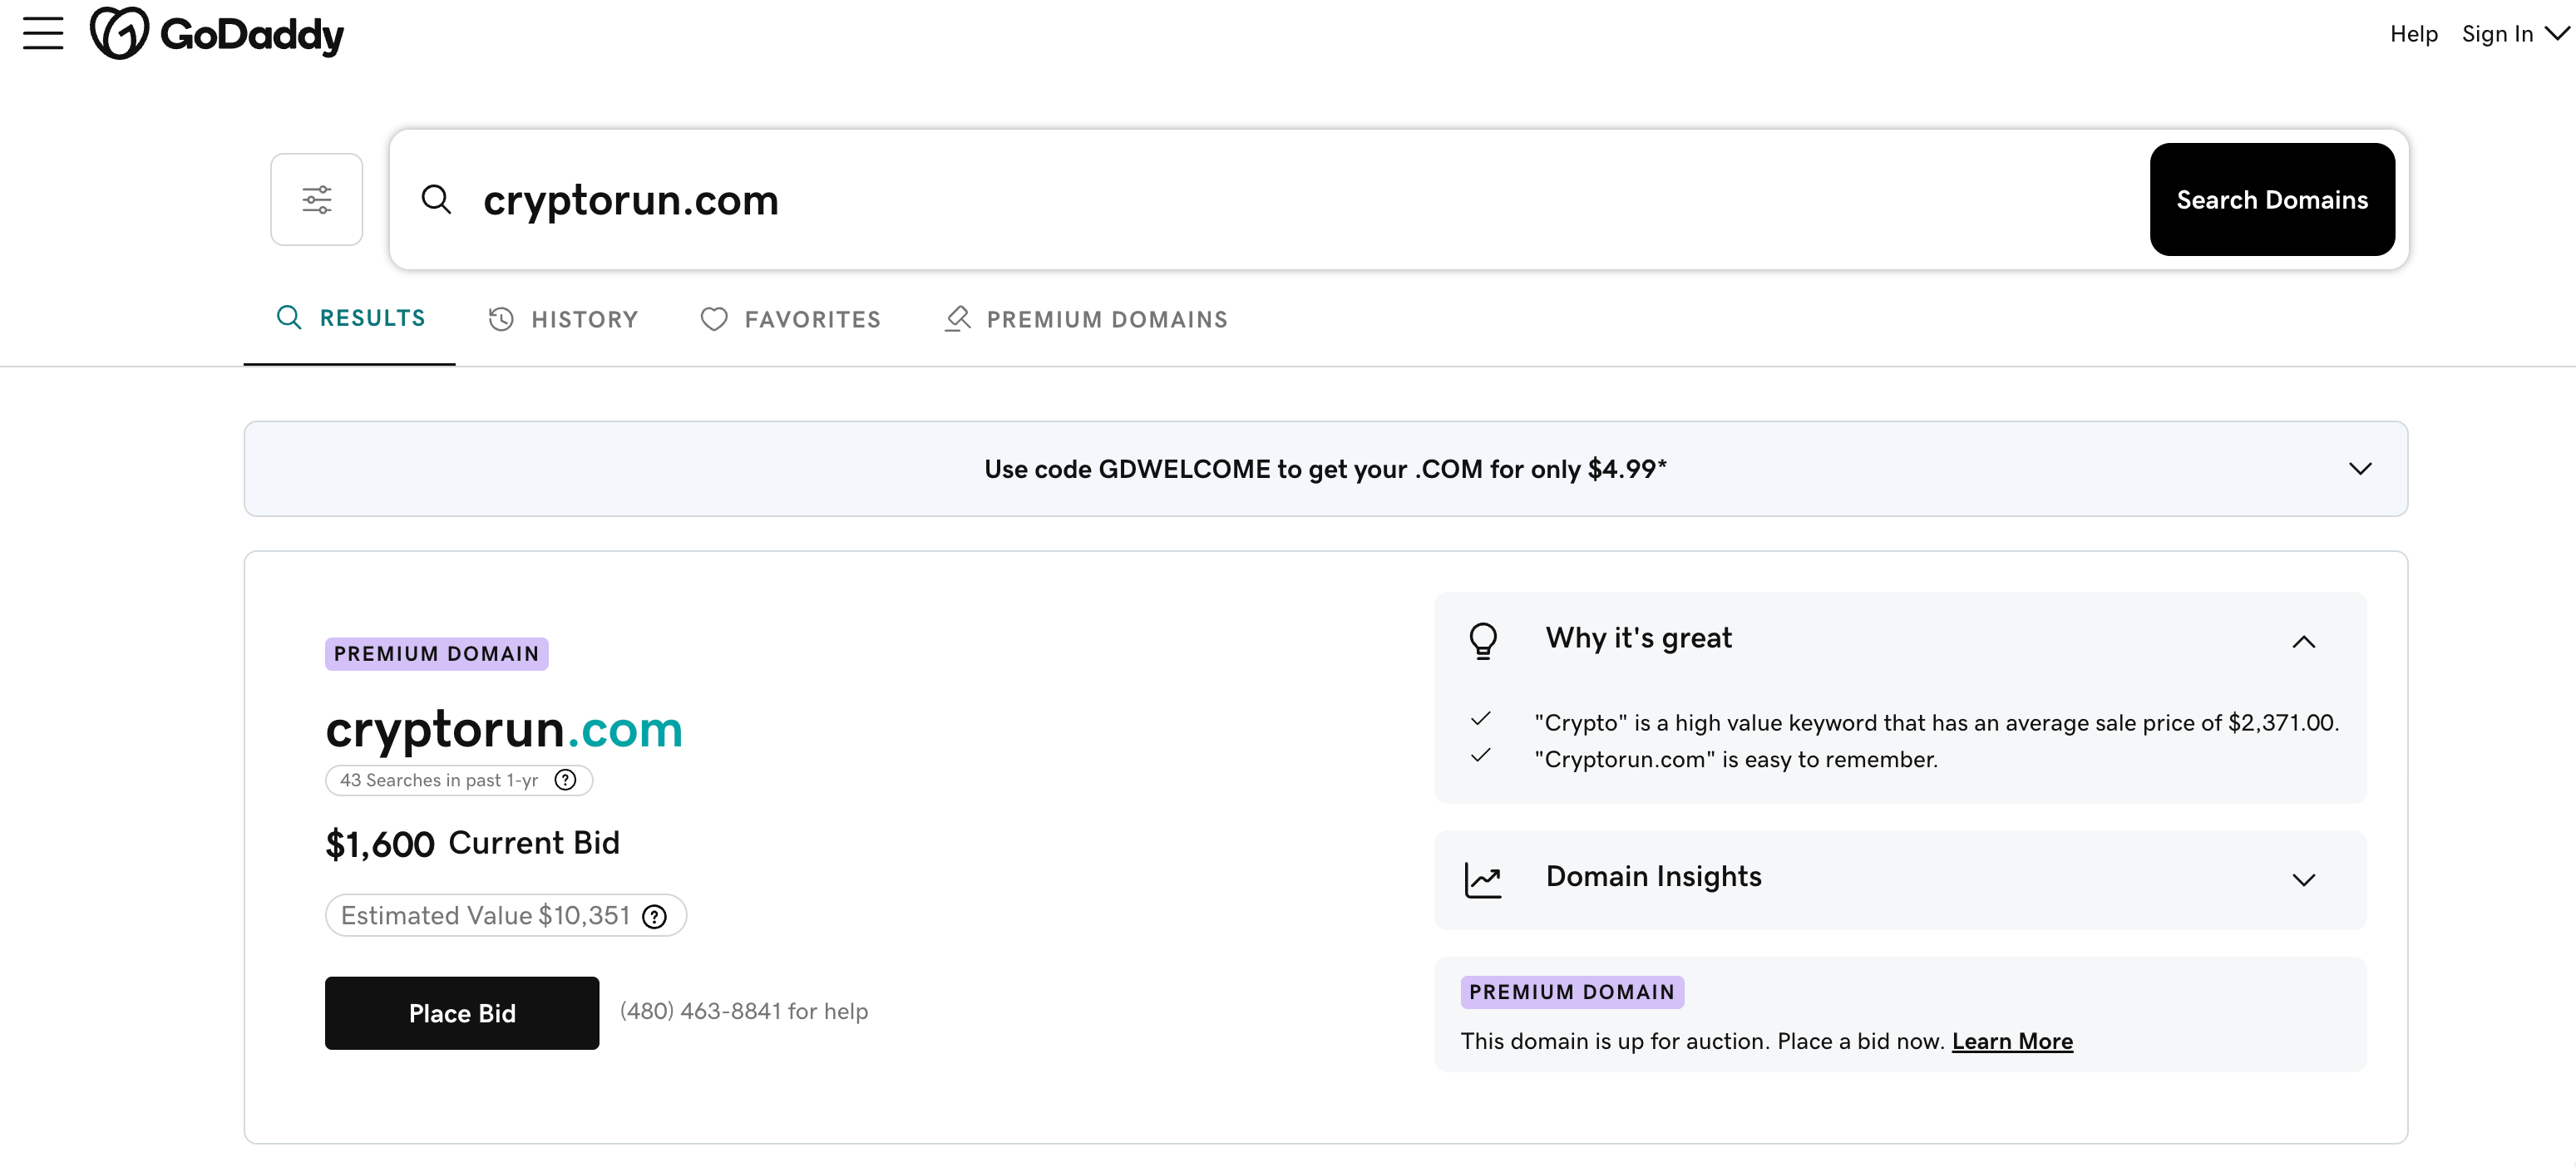Click the GoDaddy logo
Screen dimensions: 2576x1167
tap(217, 34)
